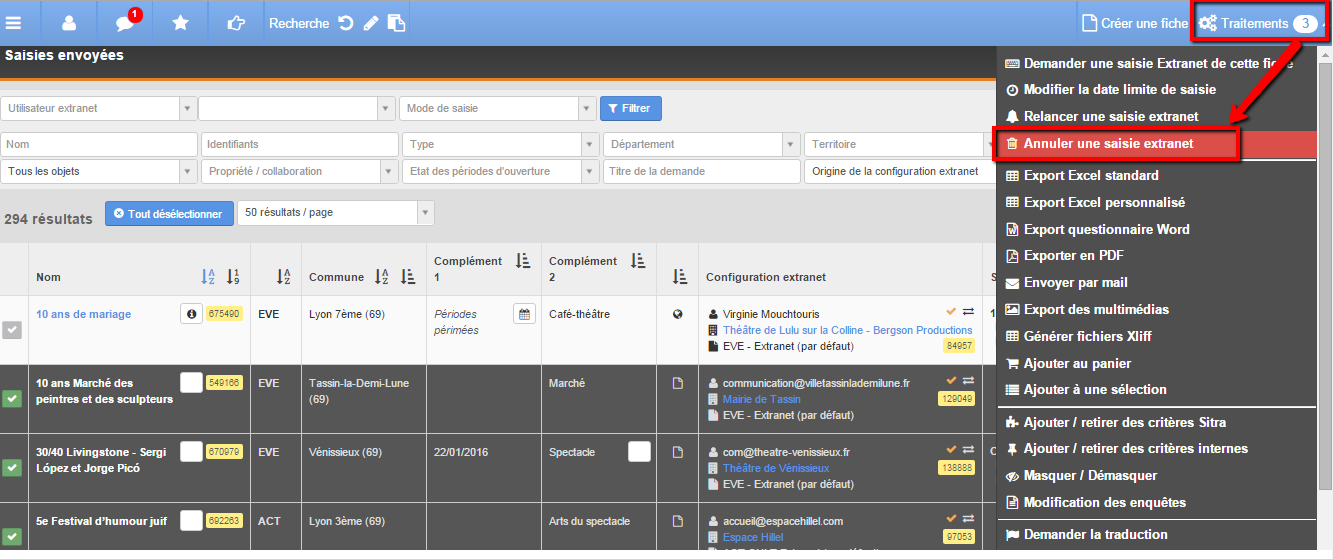Viewport: 1333px width, 559px height.
Task: Open the messages notification bubble icon
Action: pos(125,23)
